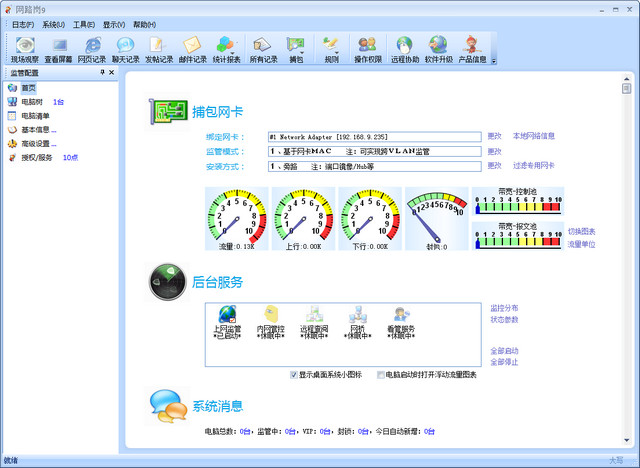
Task: Click the 带宽-控制池 bandwidth color bar
Action: [x=517, y=207]
